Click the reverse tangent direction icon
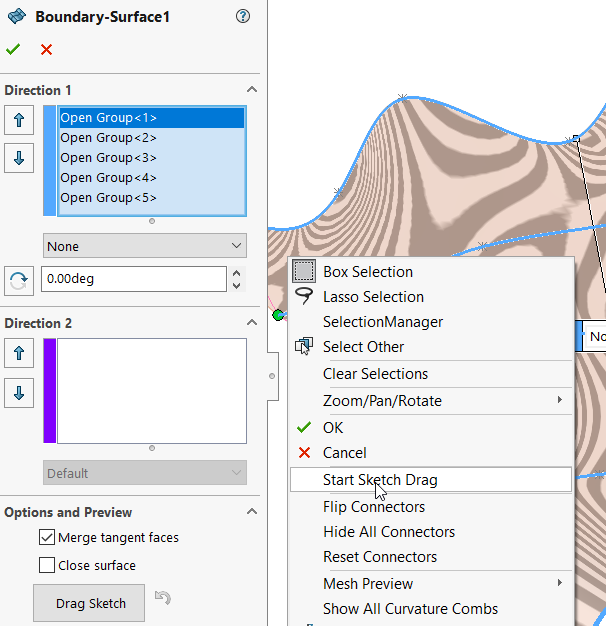The image size is (606, 626). pyautogui.click(x=19, y=281)
